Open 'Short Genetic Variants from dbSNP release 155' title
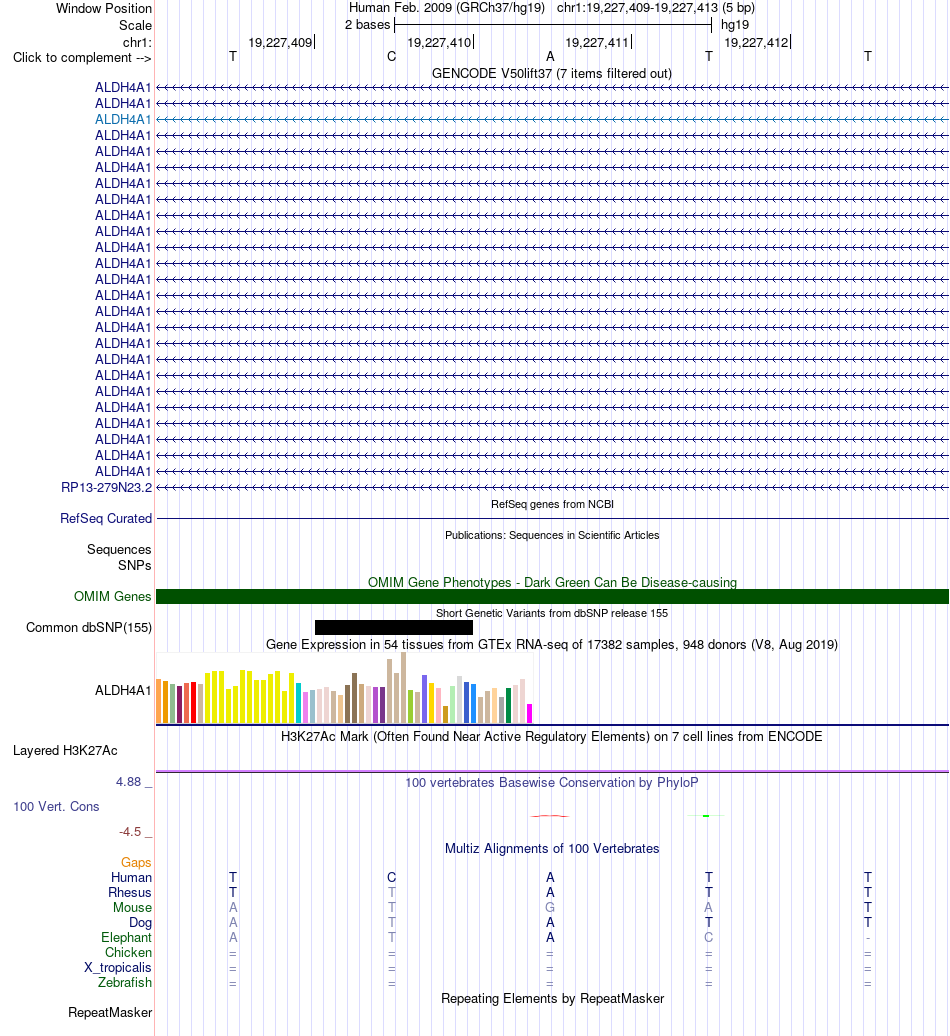The height and width of the screenshot is (1036, 950). [552, 613]
